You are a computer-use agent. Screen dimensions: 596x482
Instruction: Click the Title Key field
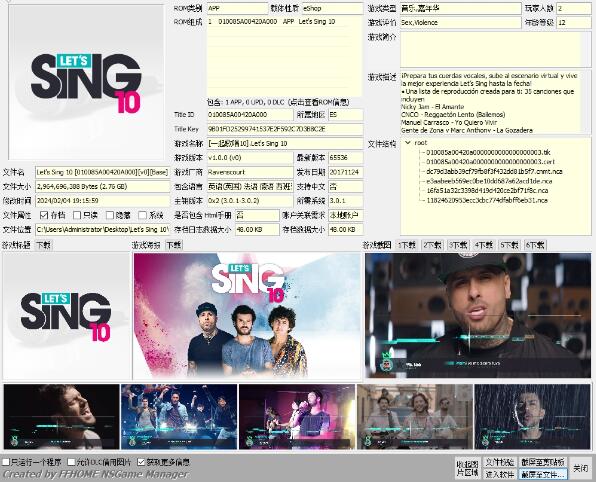(x=285, y=129)
